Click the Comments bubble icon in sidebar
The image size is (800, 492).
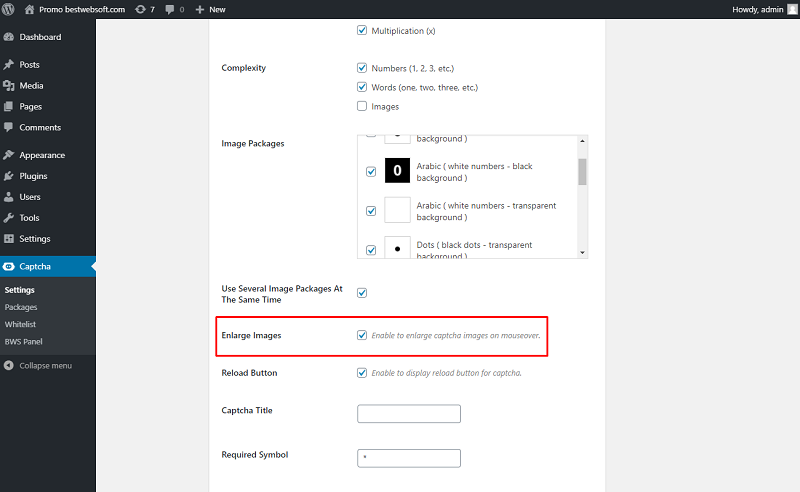pos(9,127)
